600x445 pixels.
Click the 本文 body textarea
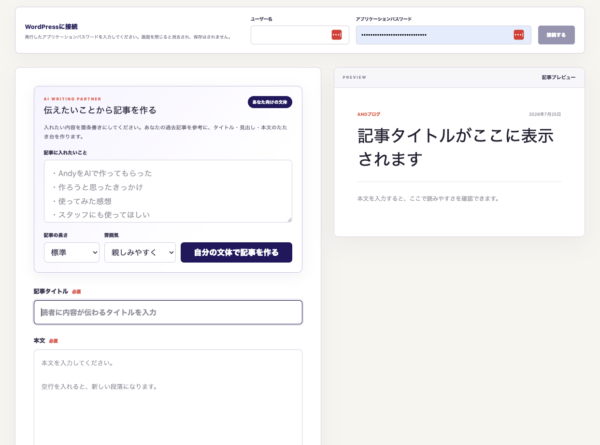(168, 397)
